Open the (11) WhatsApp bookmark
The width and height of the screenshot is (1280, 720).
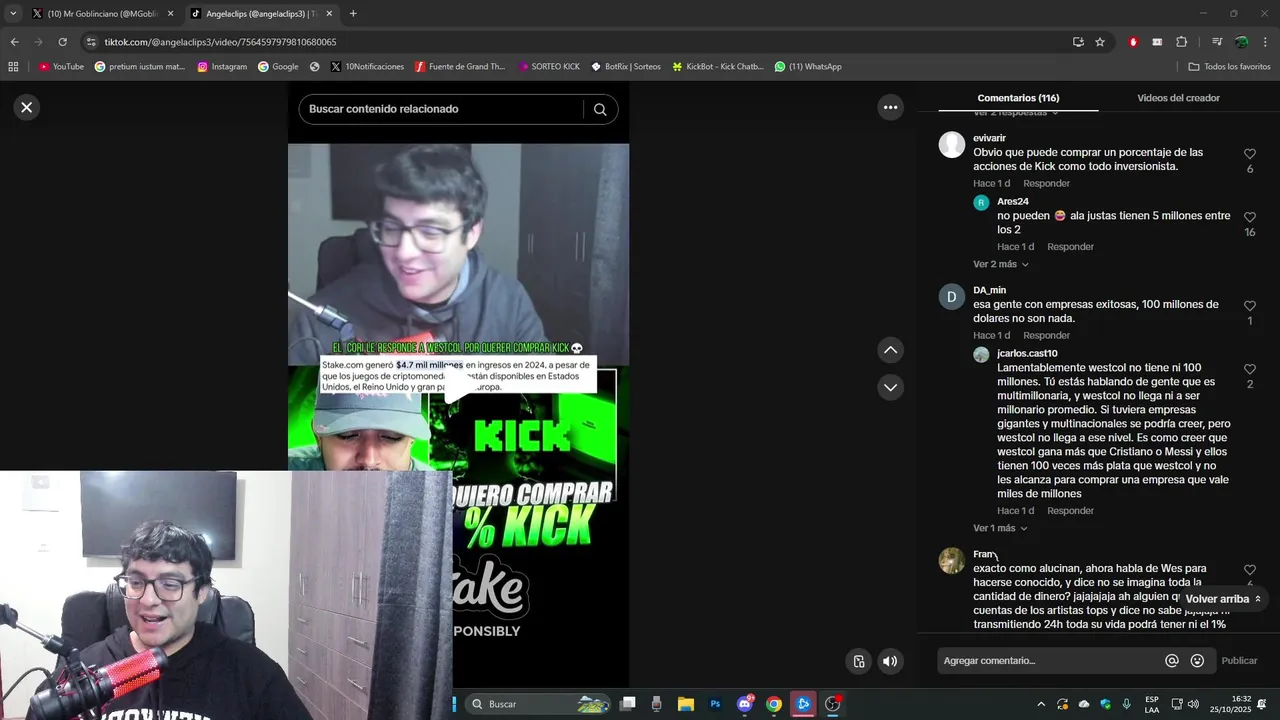click(x=807, y=67)
